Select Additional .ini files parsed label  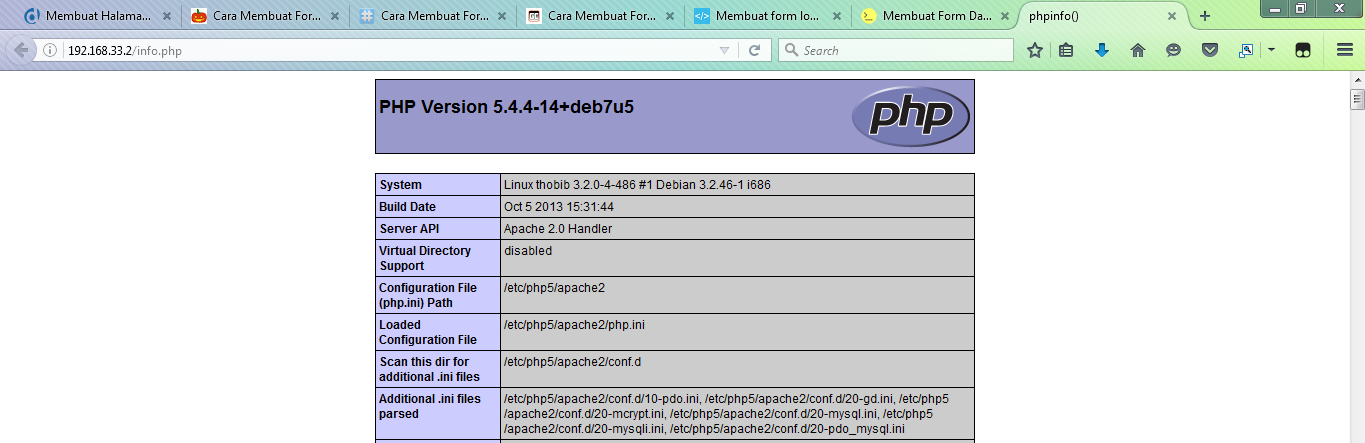[x=438, y=413]
